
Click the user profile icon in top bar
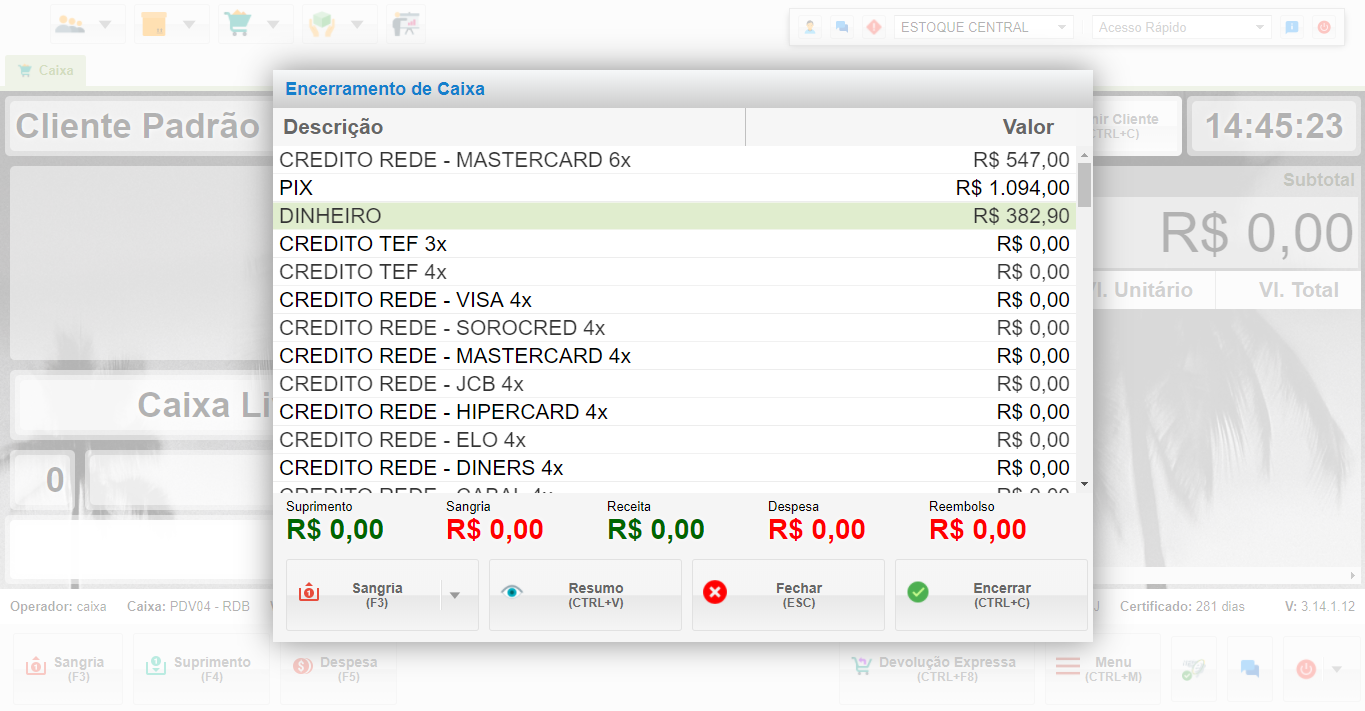point(810,27)
